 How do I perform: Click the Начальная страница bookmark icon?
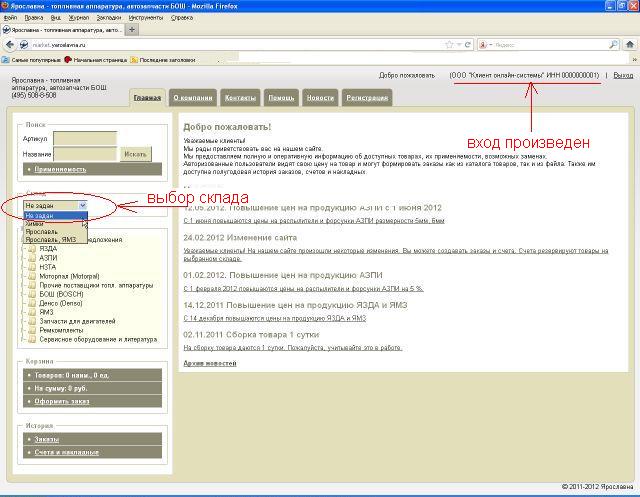tap(68, 60)
